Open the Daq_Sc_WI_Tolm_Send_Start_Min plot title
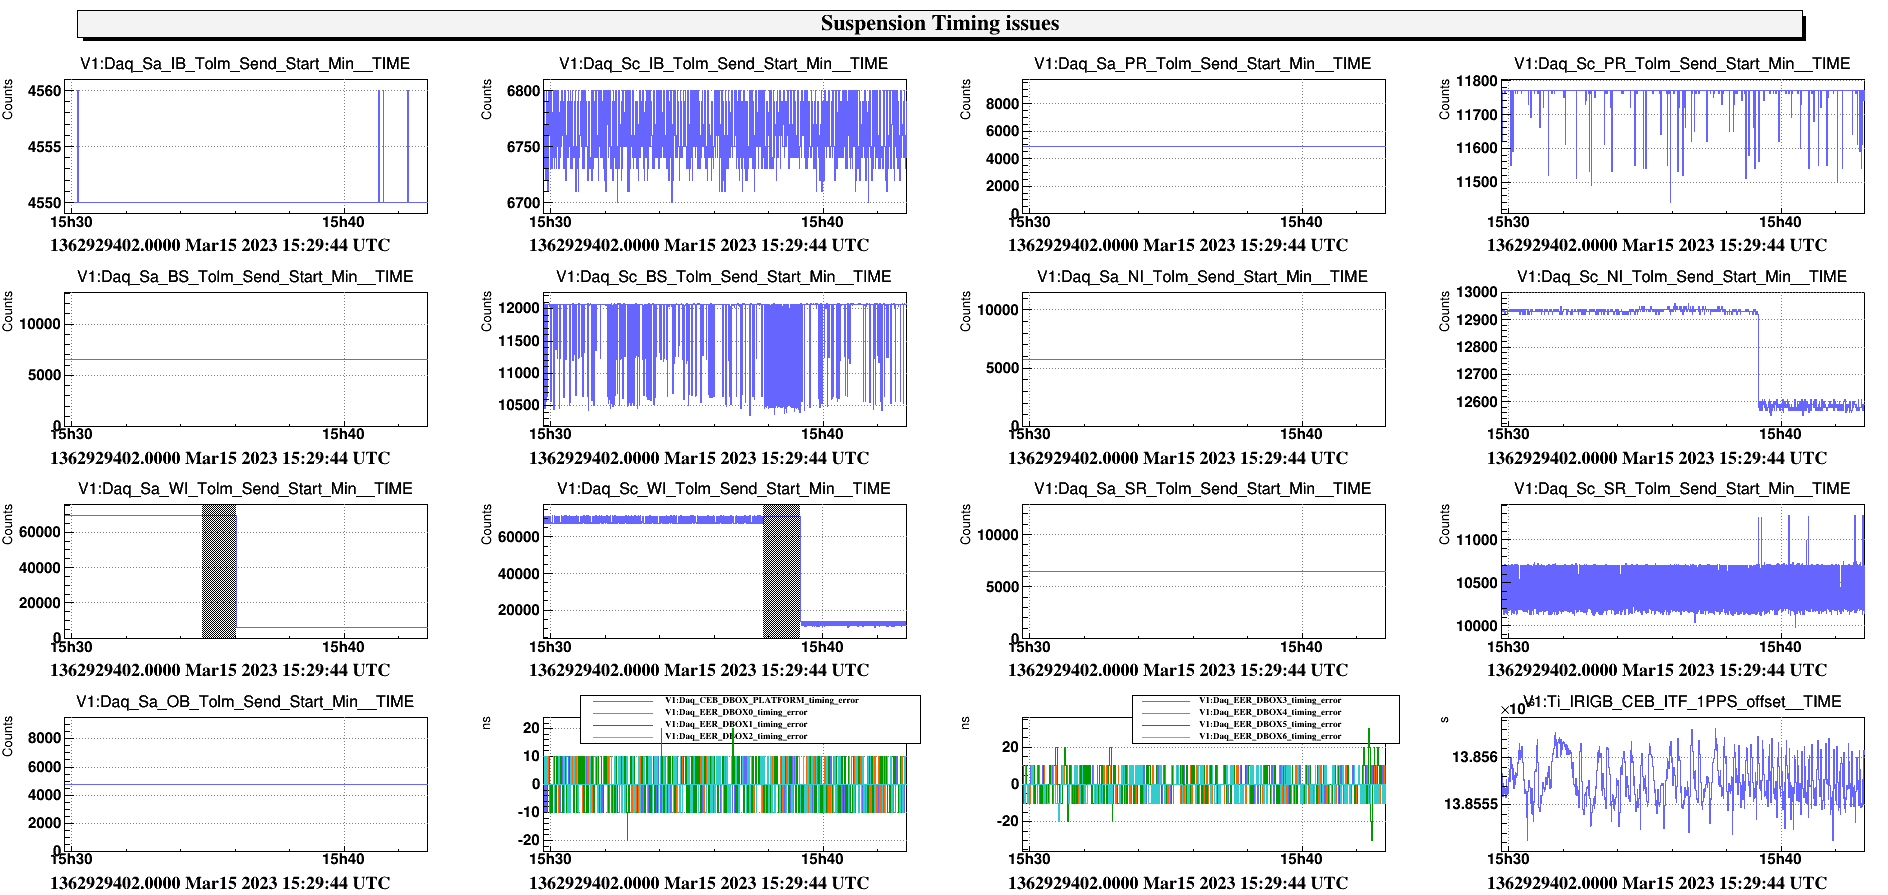This screenshot has height=895, width=1888. point(724,489)
